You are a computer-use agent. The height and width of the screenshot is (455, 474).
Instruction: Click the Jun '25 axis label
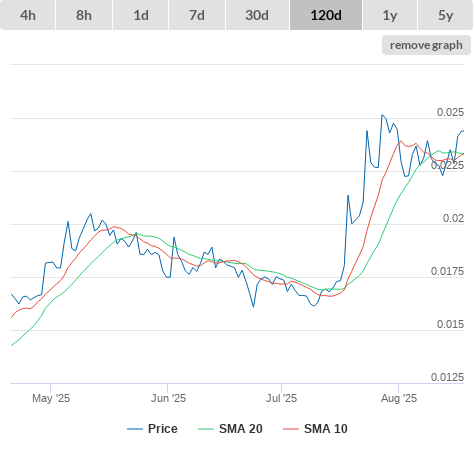click(x=168, y=398)
